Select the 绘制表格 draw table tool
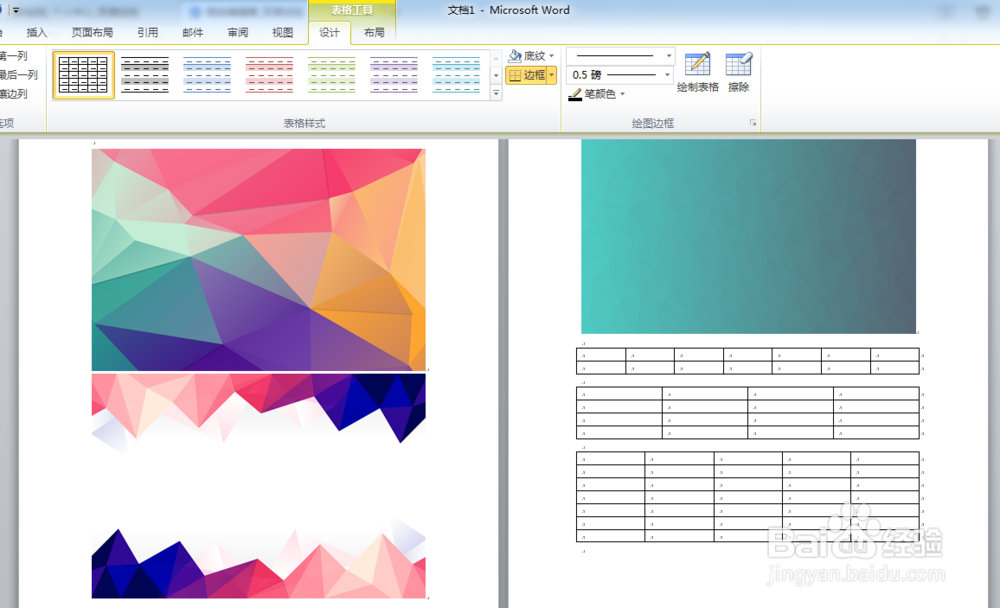Screen dimensions: 1000x608 [698, 72]
